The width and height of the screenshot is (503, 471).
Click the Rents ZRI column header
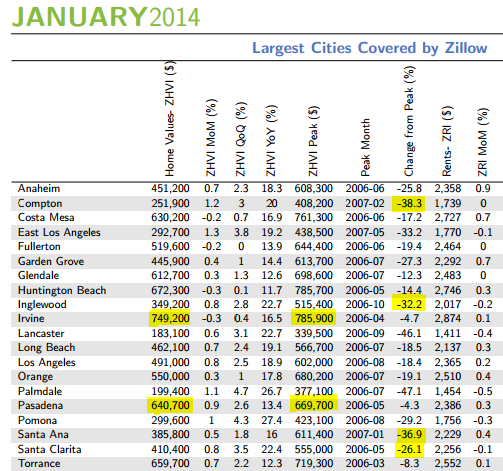[447, 141]
